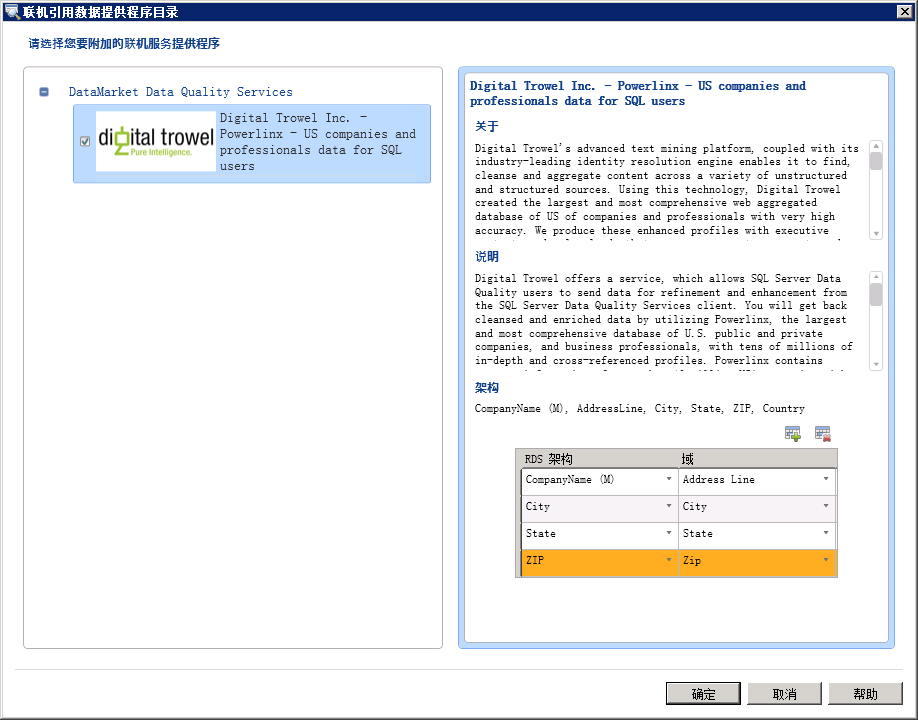Open the Zip domain dropdown

click(826, 561)
